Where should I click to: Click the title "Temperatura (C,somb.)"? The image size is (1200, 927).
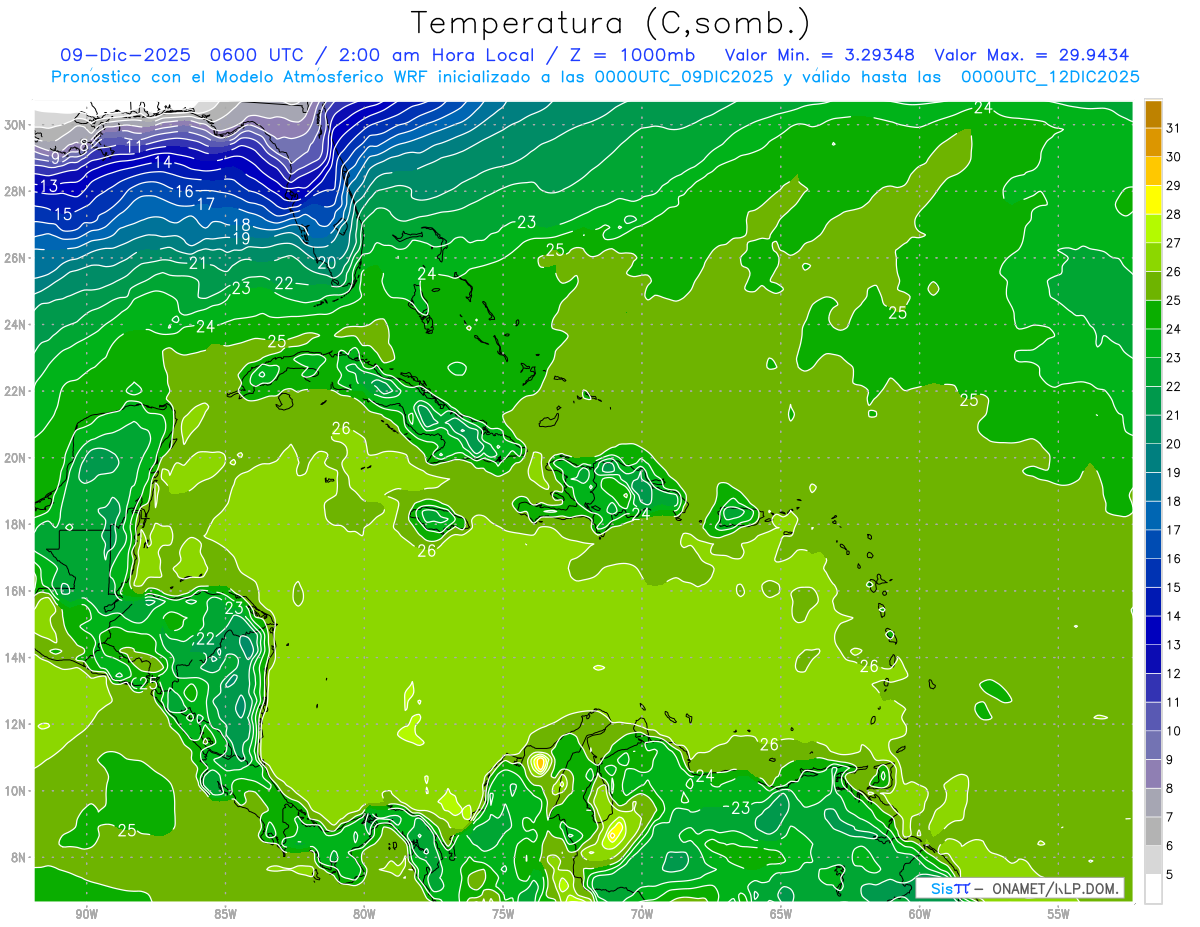[611, 23]
